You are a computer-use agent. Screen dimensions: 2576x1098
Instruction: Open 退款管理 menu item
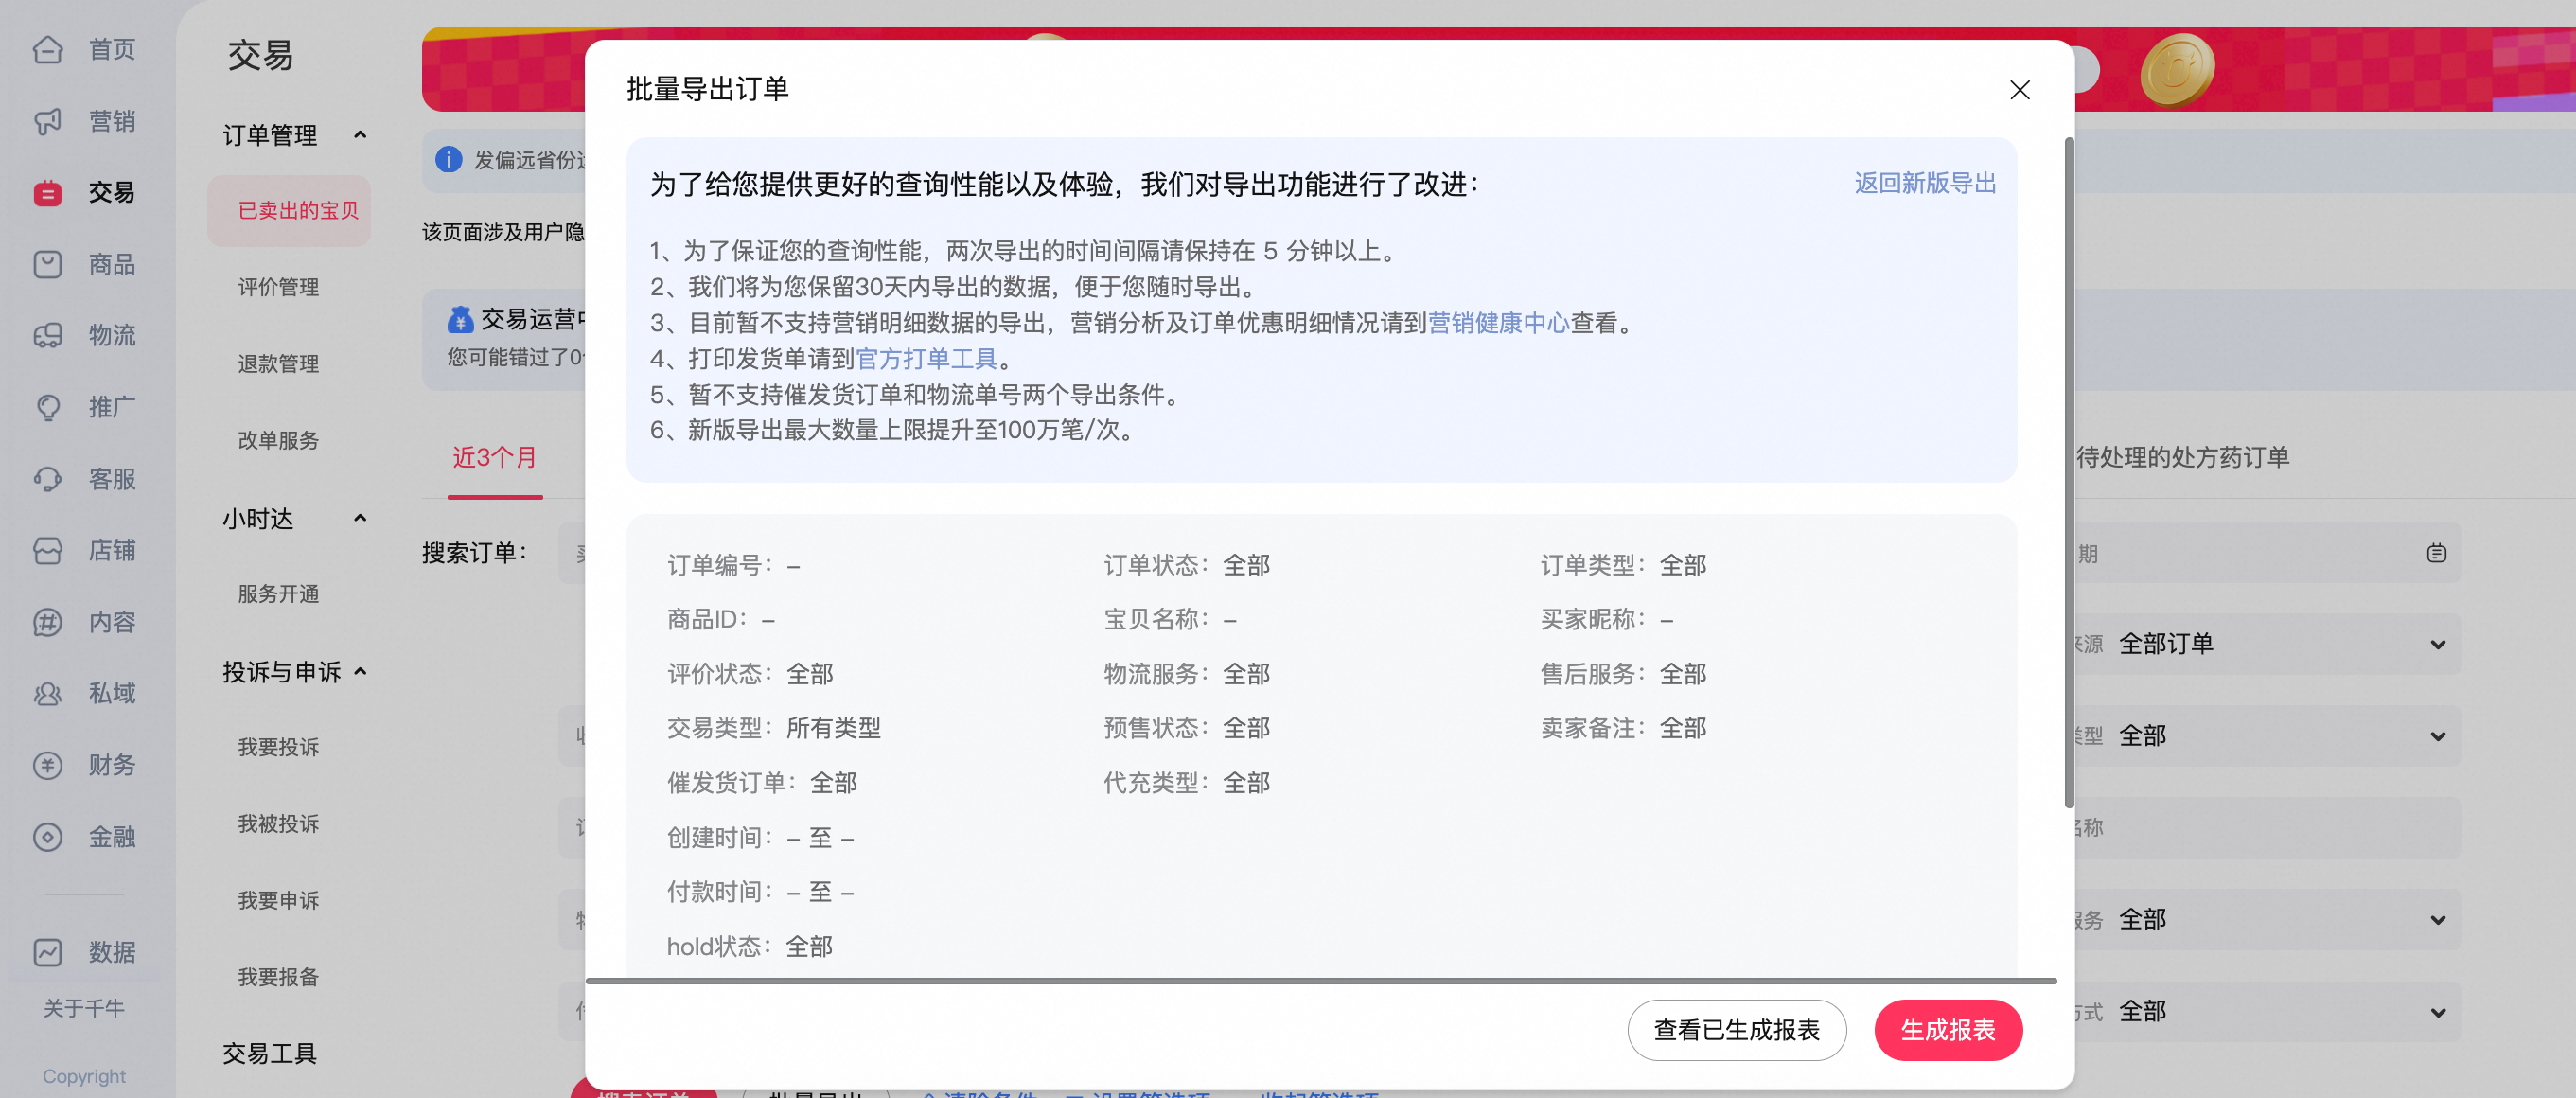tap(278, 364)
